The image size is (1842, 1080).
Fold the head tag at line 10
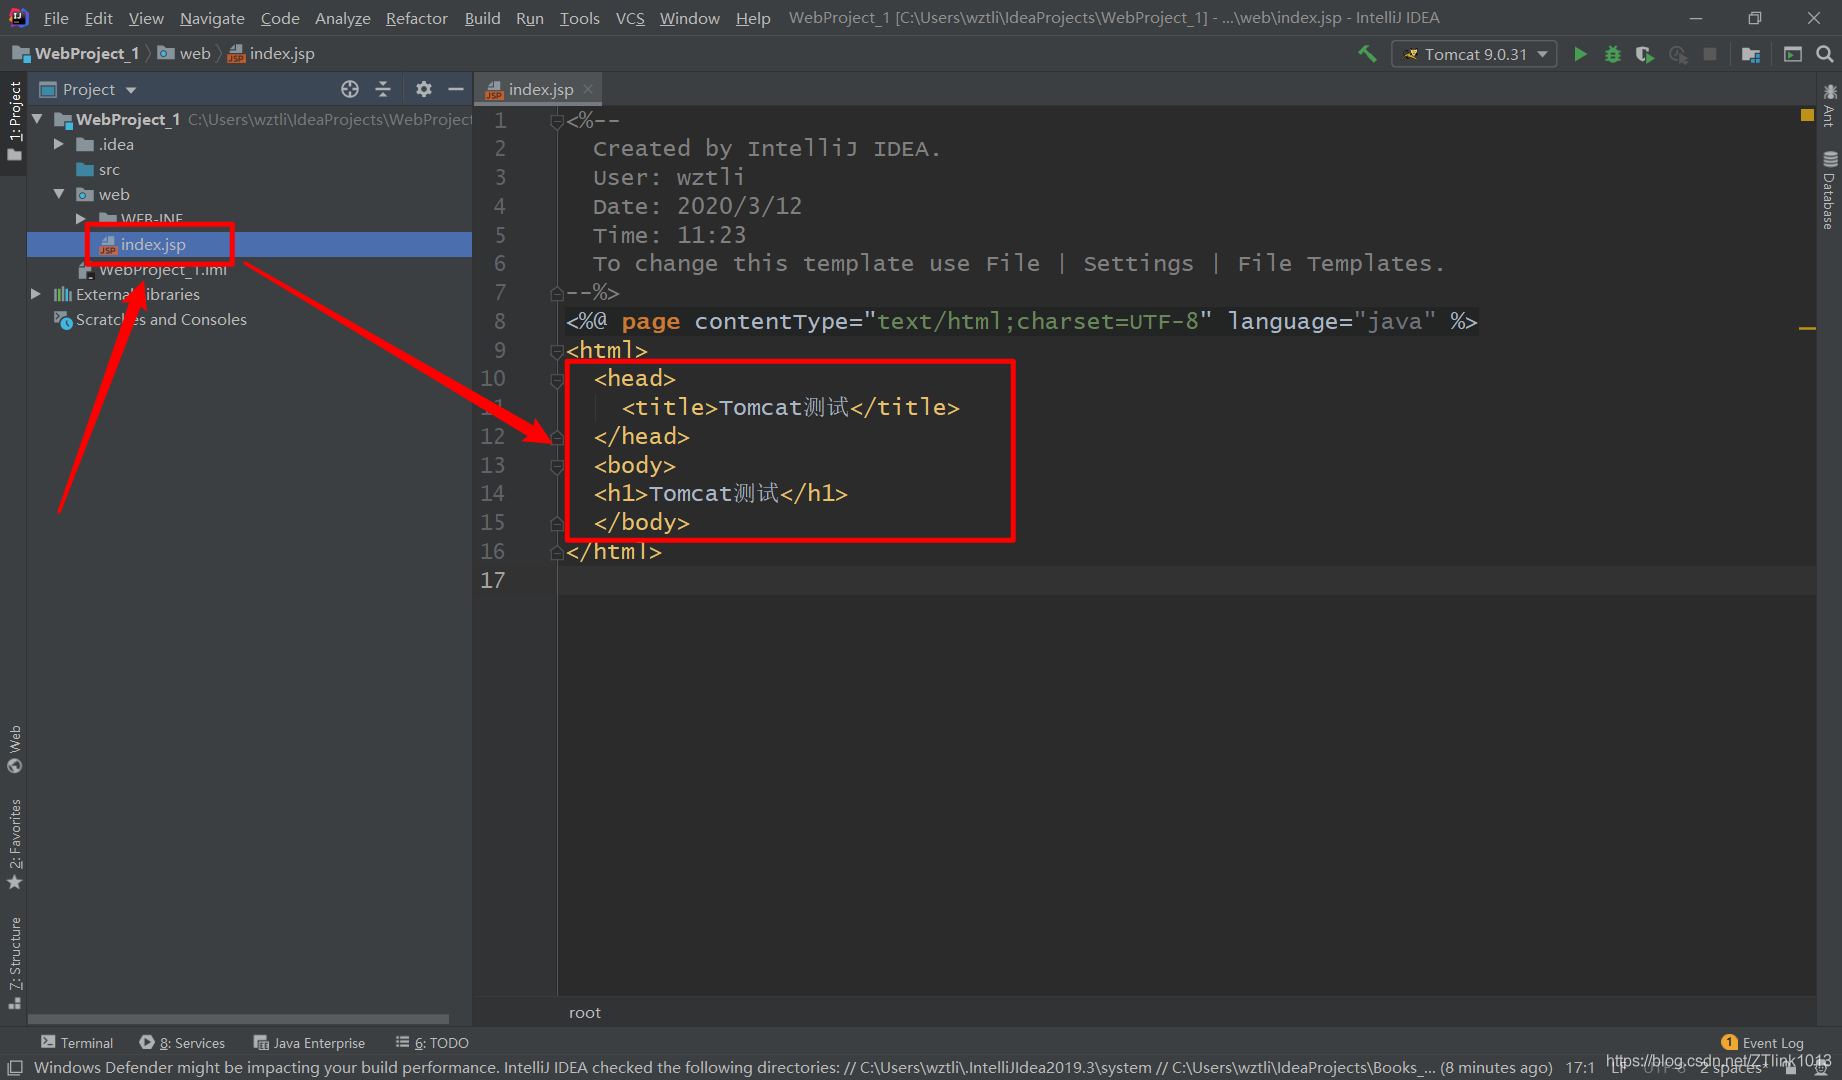pyautogui.click(x=557, y=379)
